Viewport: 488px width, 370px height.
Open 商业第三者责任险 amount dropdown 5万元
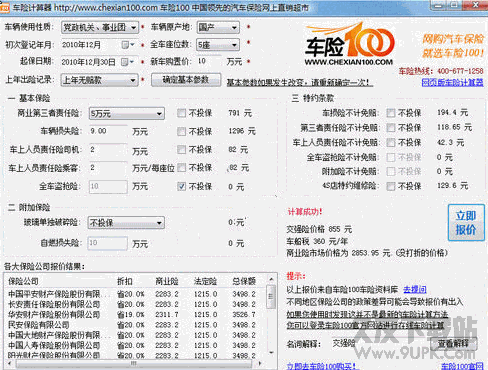tap(127, 114)
